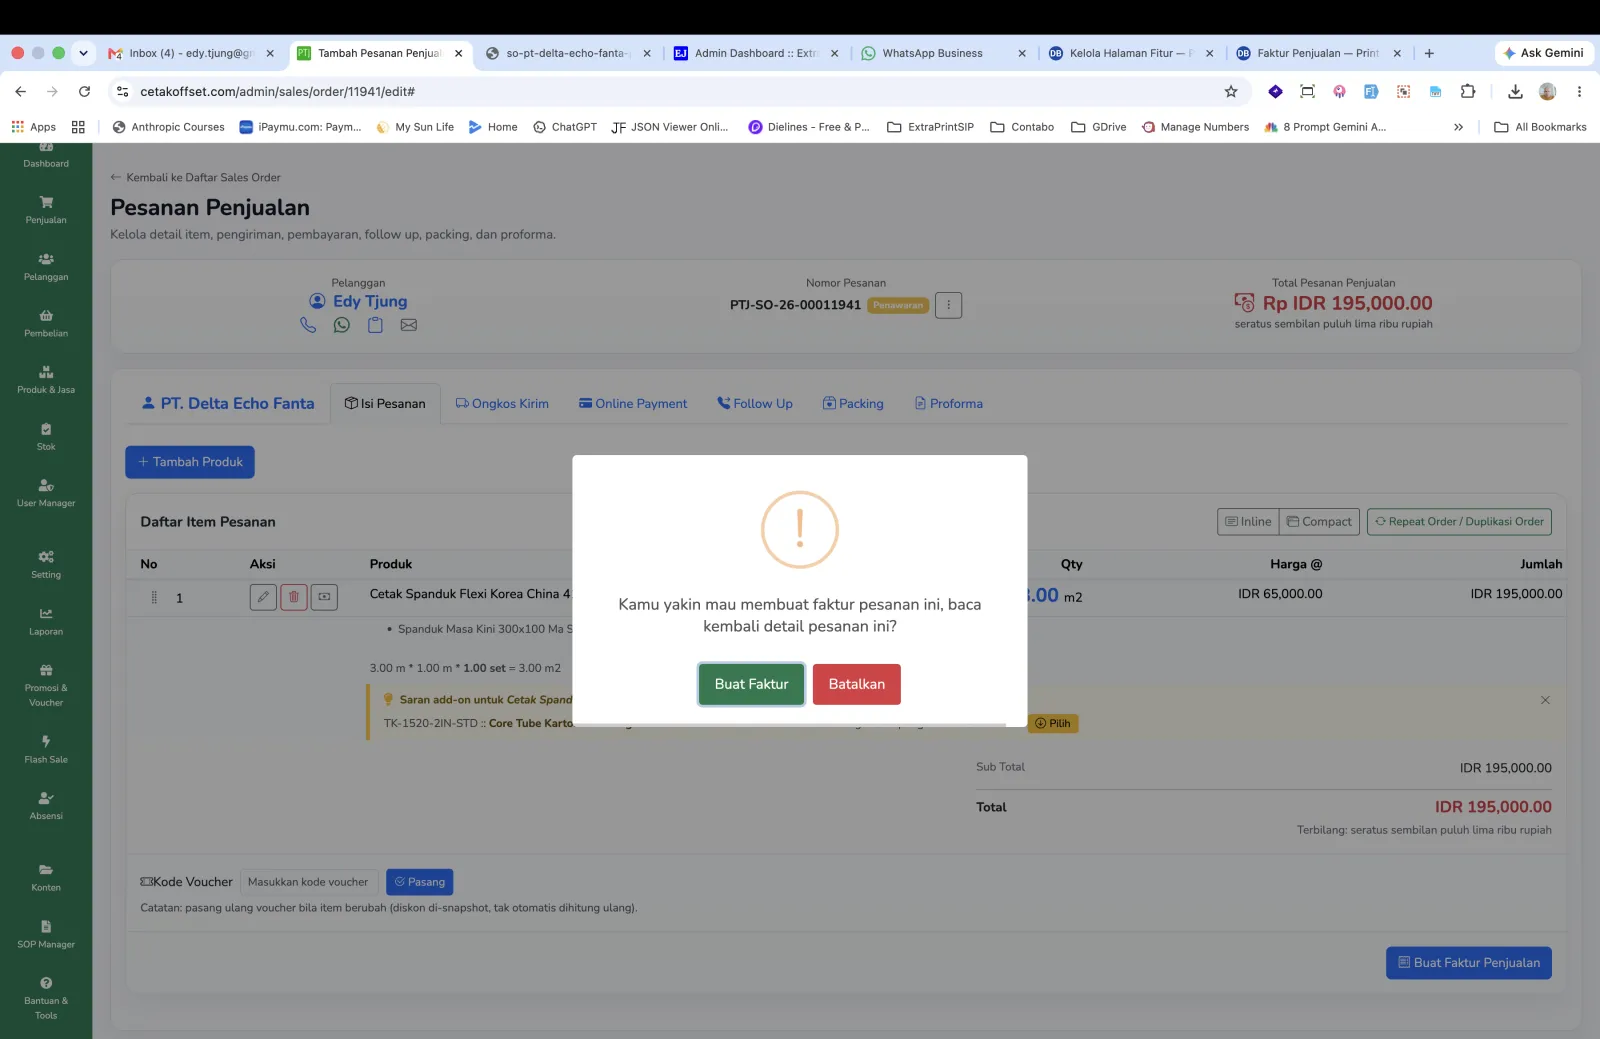Open Laporan sidebar section
Viewport: 1600px width, 1039px height.
point(46,622)
